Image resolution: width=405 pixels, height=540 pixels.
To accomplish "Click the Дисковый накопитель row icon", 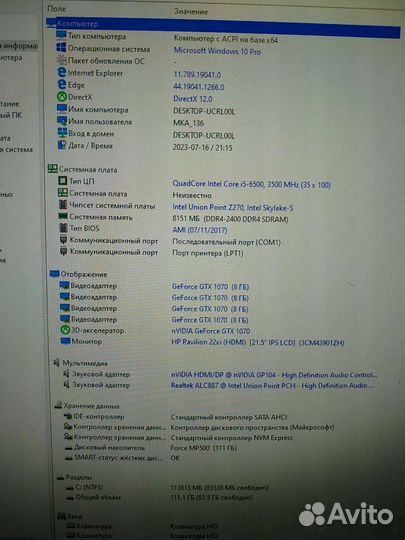I will 69,448.
